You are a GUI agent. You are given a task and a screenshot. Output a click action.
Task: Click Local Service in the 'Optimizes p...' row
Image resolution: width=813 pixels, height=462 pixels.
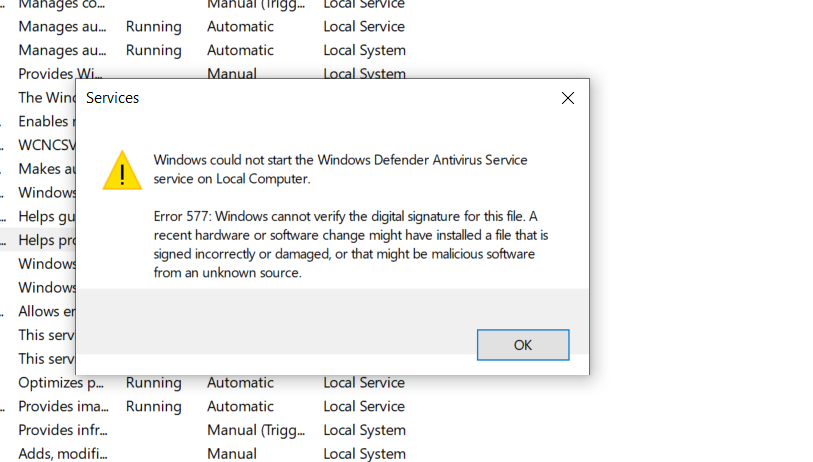[x=364, y=383]
